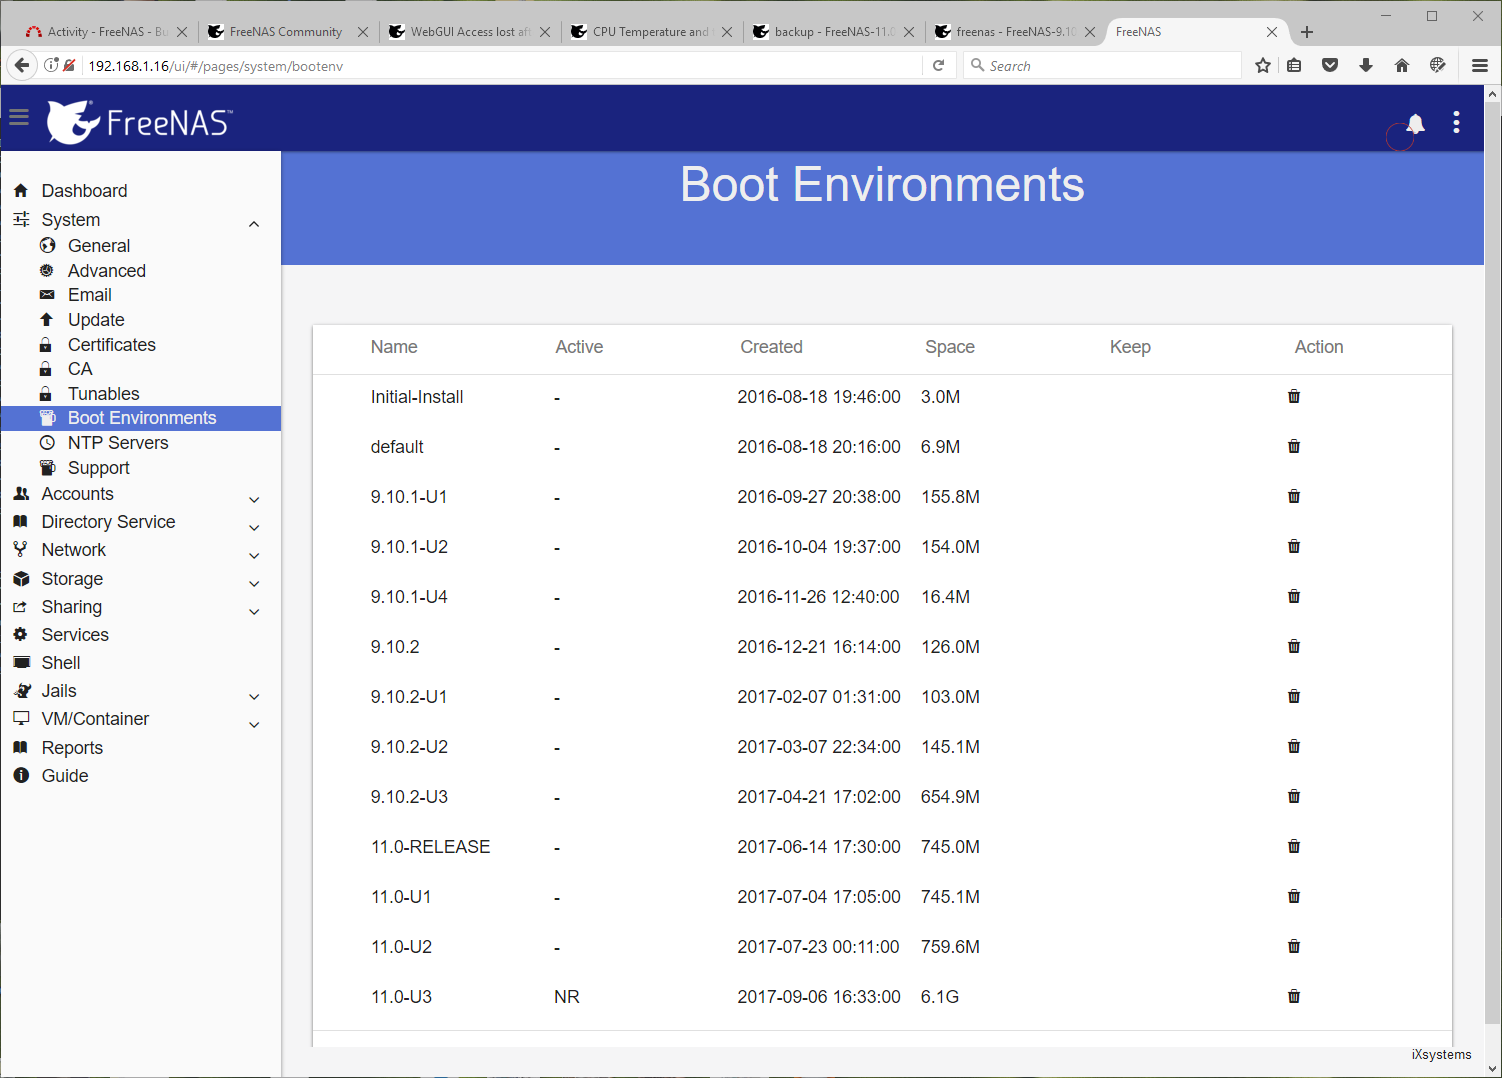Open Firefox hamburger menu
The height and width of the screenshot is (1078, 1502).
(x=1480, y=66)
